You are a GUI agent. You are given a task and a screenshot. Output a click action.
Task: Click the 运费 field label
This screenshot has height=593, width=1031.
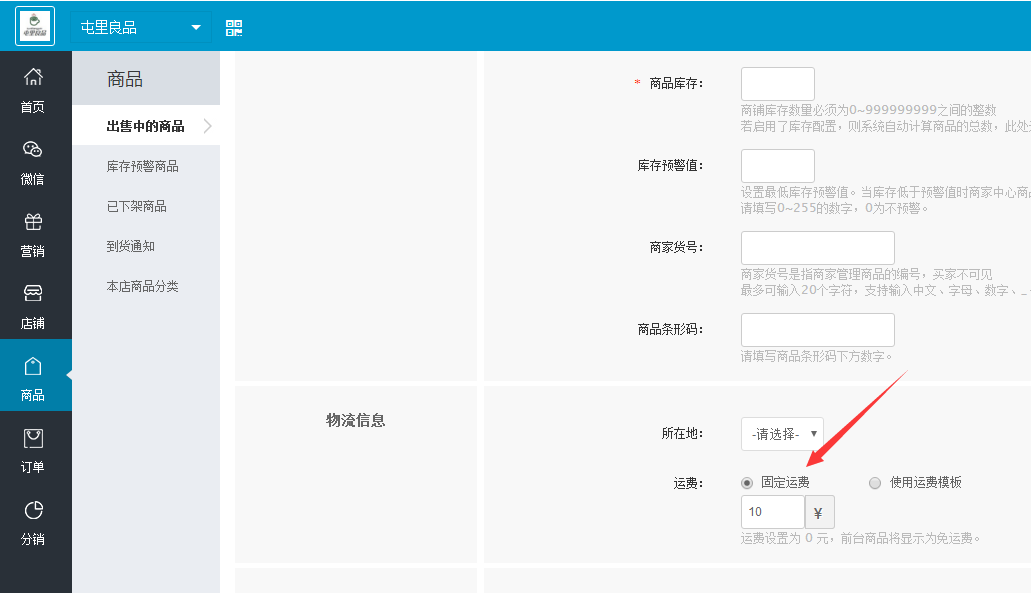click(688, 483)
